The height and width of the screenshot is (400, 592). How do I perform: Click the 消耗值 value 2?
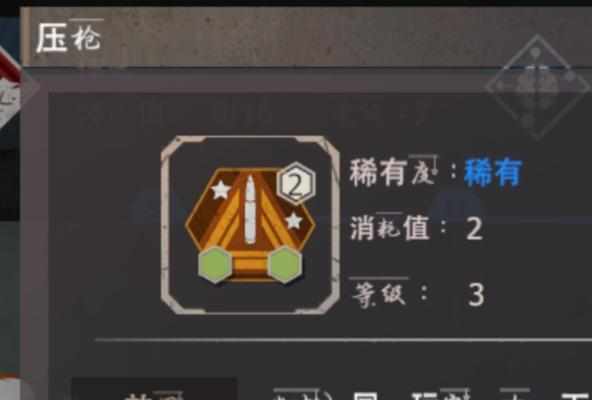pyautogui.click(x=475, y=229)
